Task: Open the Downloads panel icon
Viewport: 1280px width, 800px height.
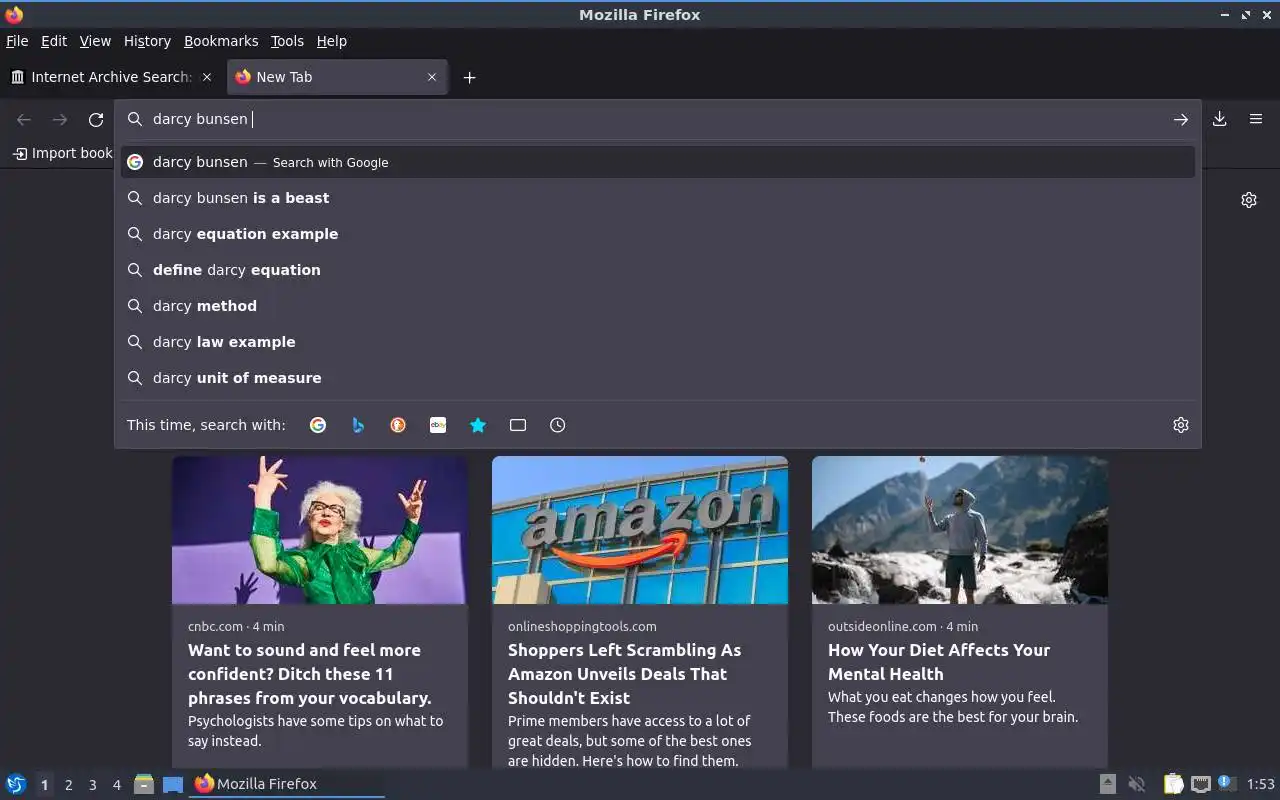Action: pos(1220,119)
